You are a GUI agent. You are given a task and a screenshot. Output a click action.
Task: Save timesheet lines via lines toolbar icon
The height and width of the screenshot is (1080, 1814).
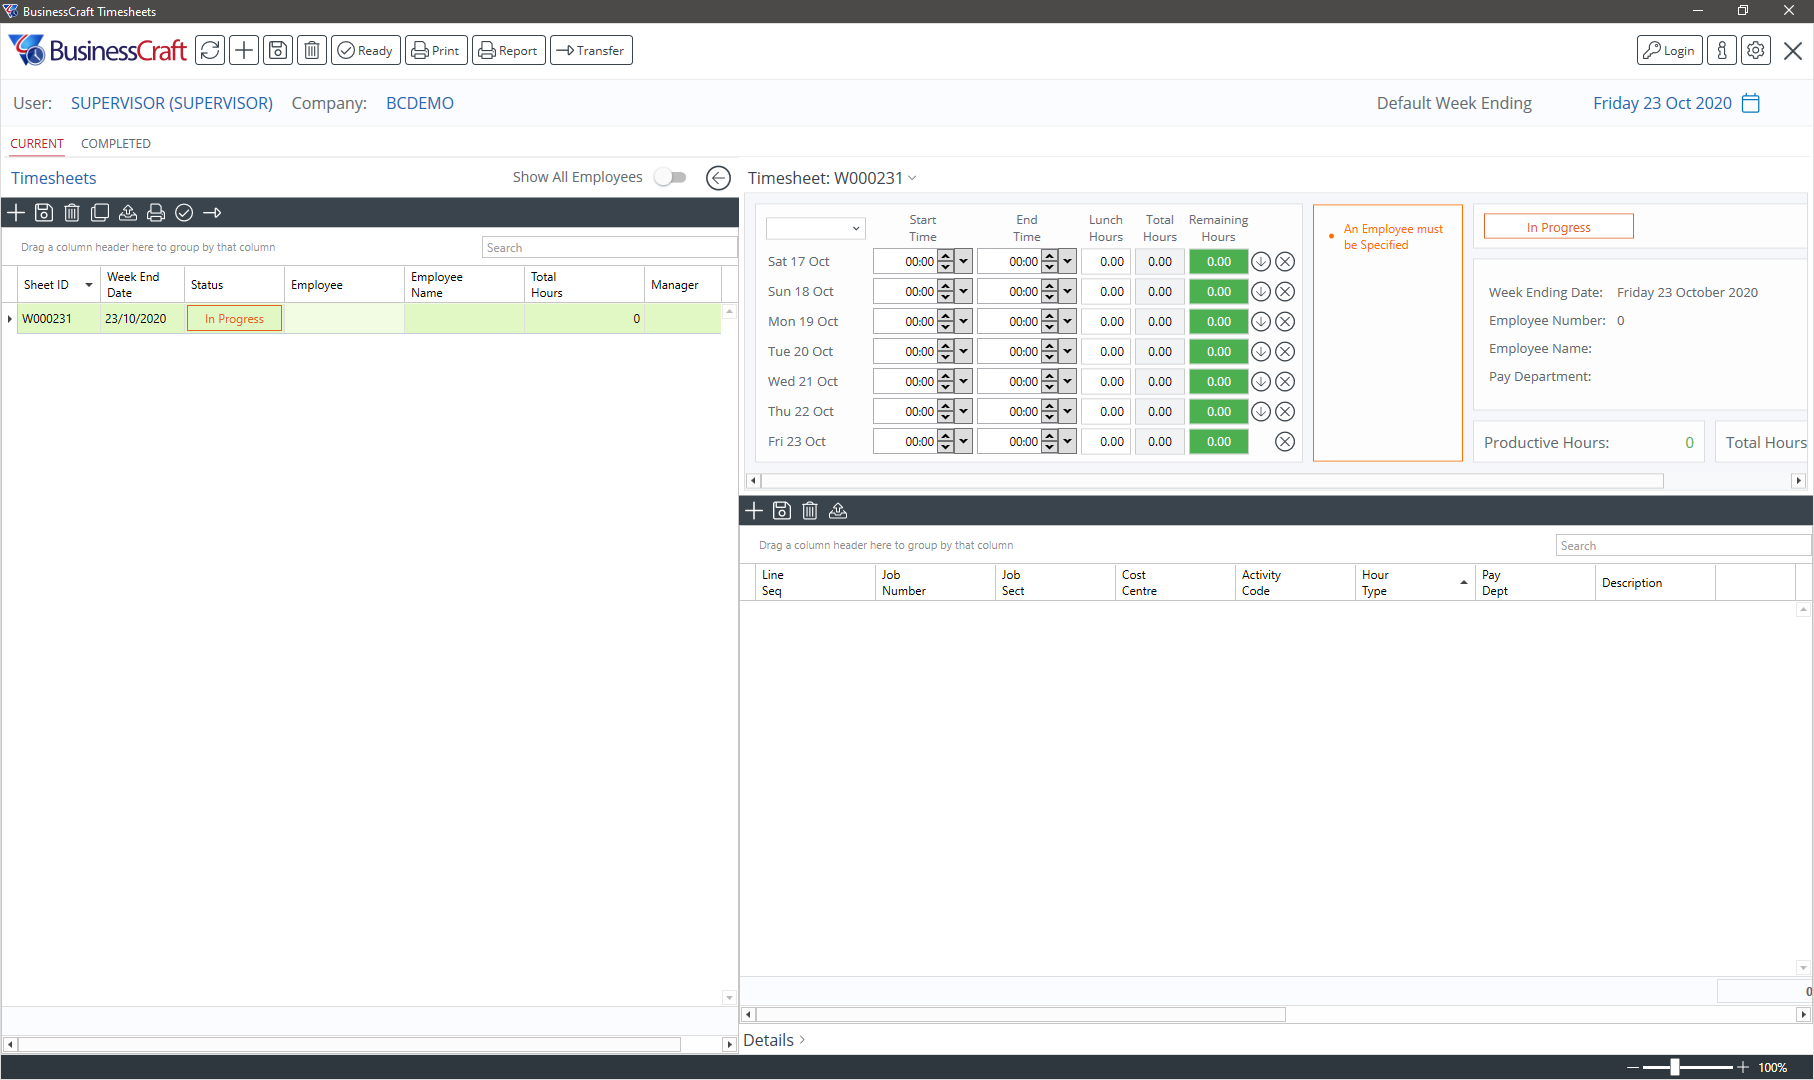[782, 511]
